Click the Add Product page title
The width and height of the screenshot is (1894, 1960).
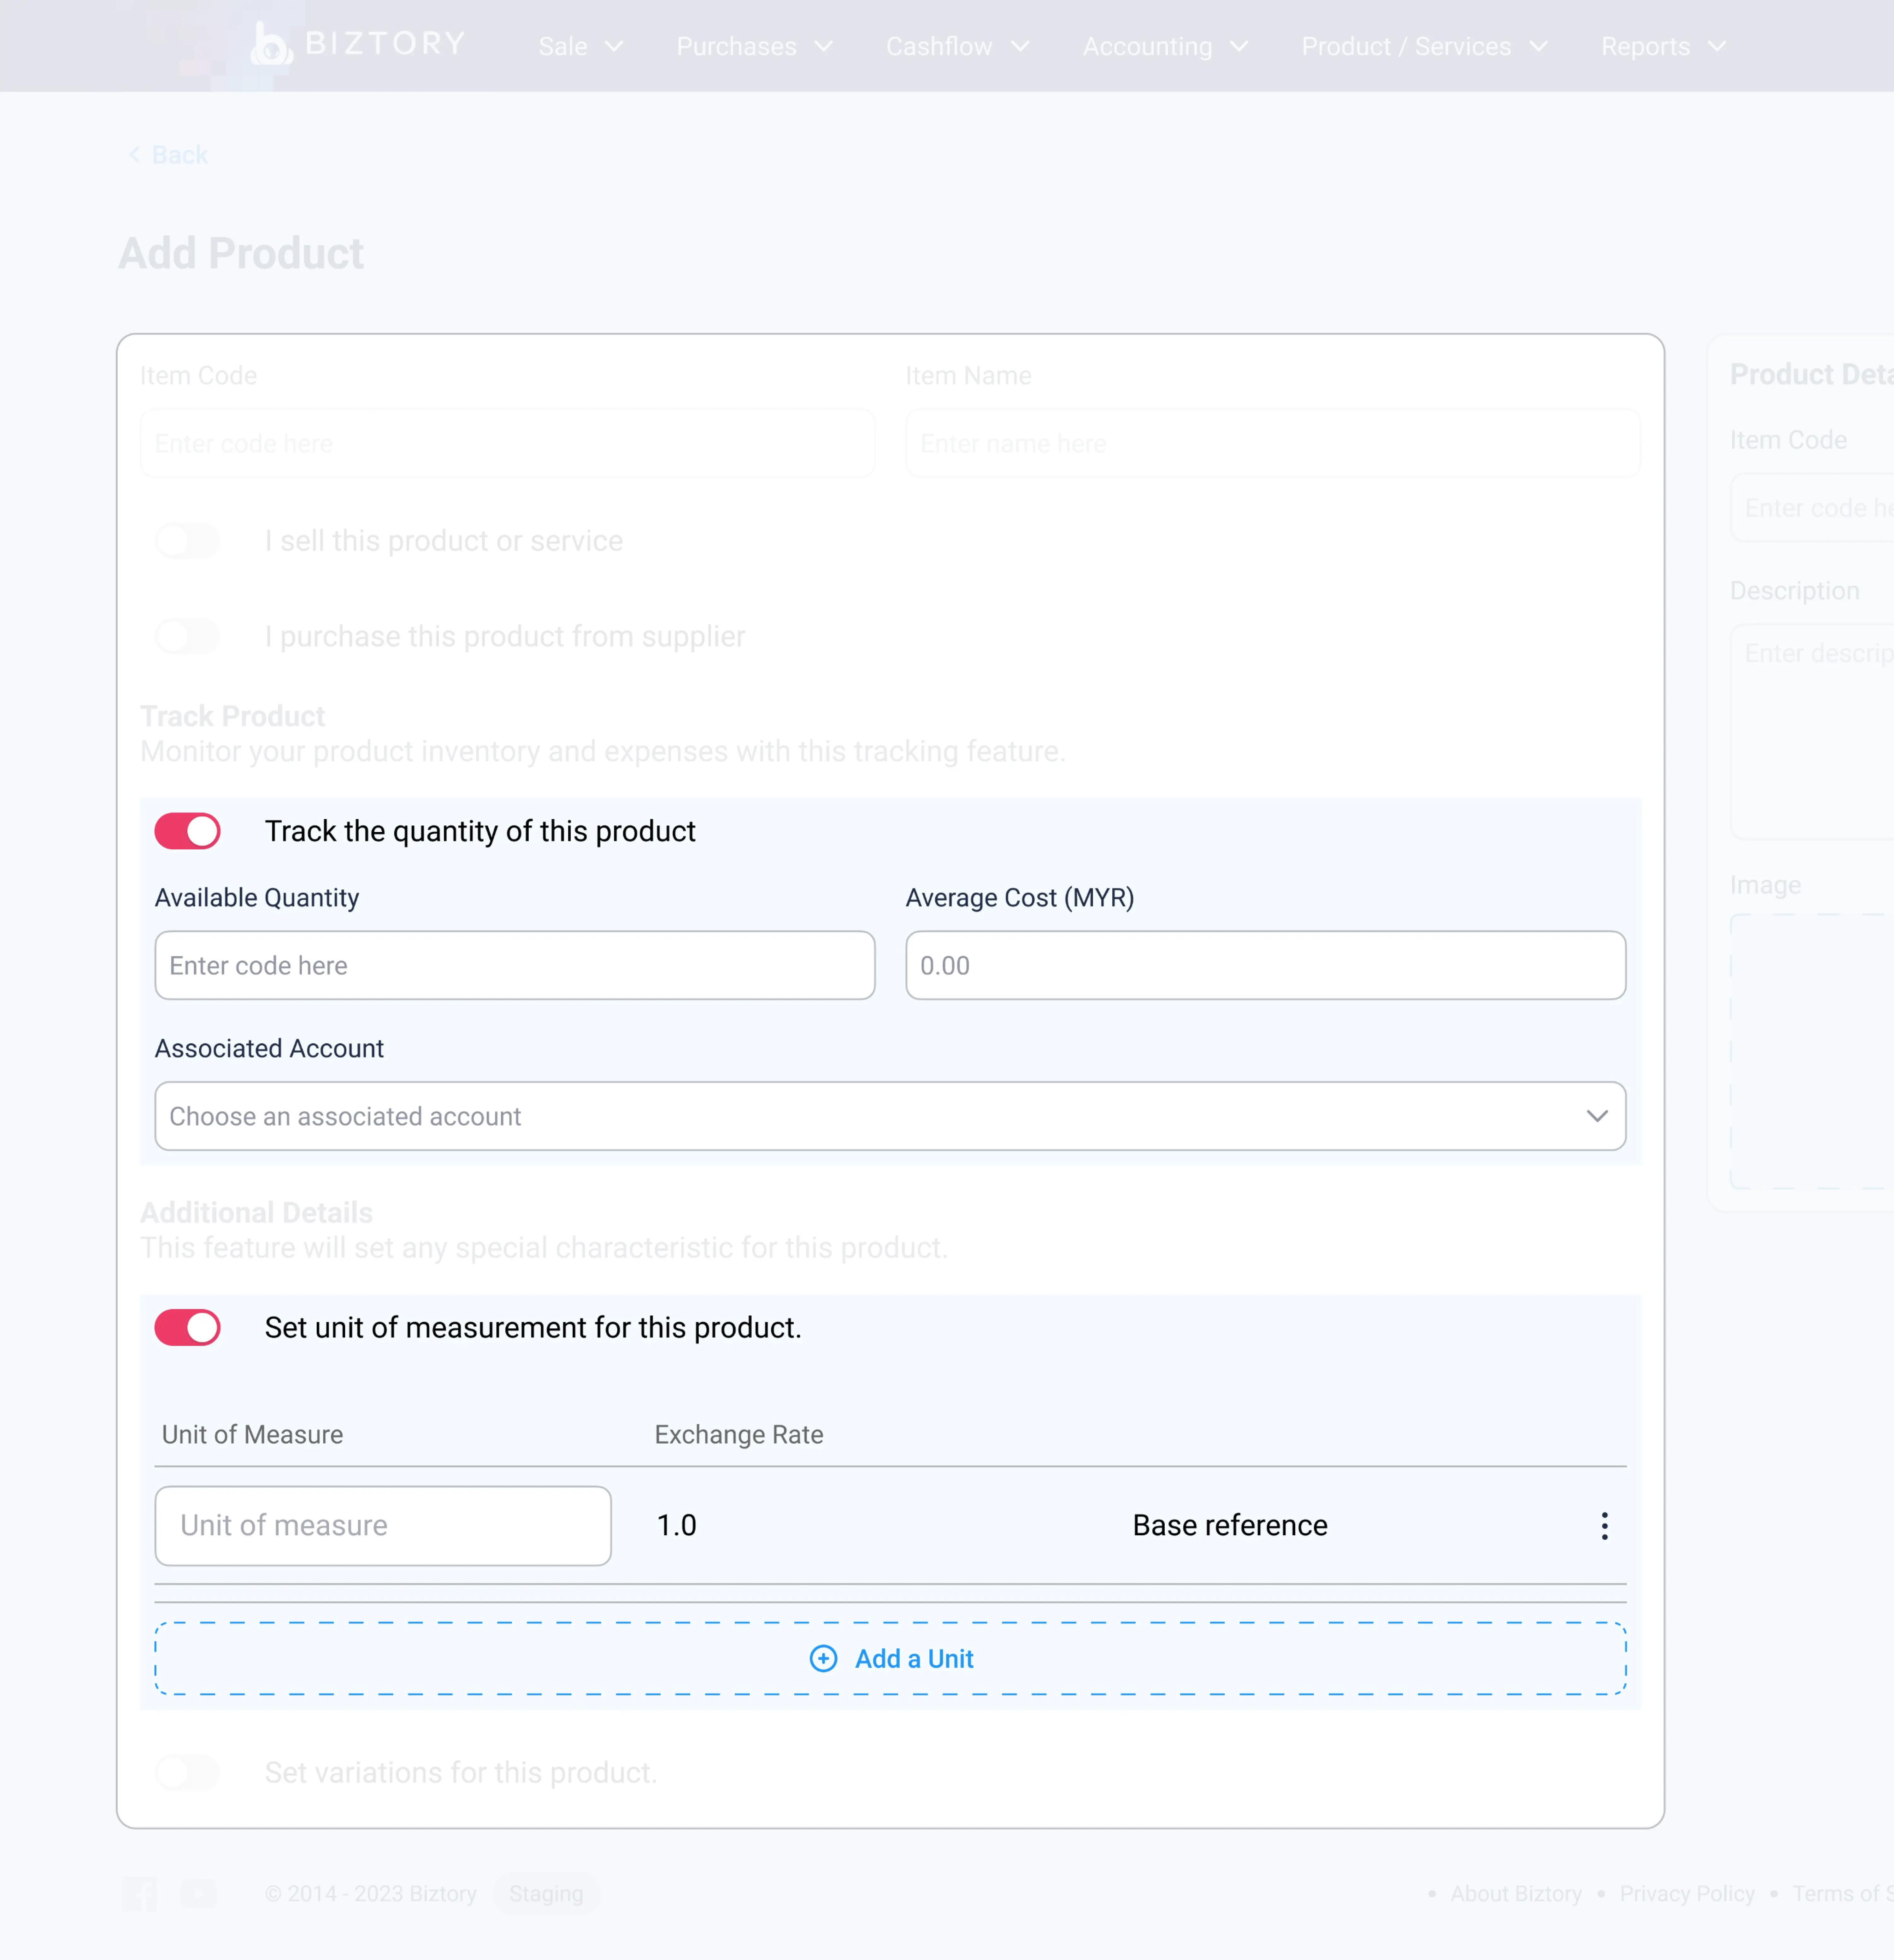click(x=241, y=254)
